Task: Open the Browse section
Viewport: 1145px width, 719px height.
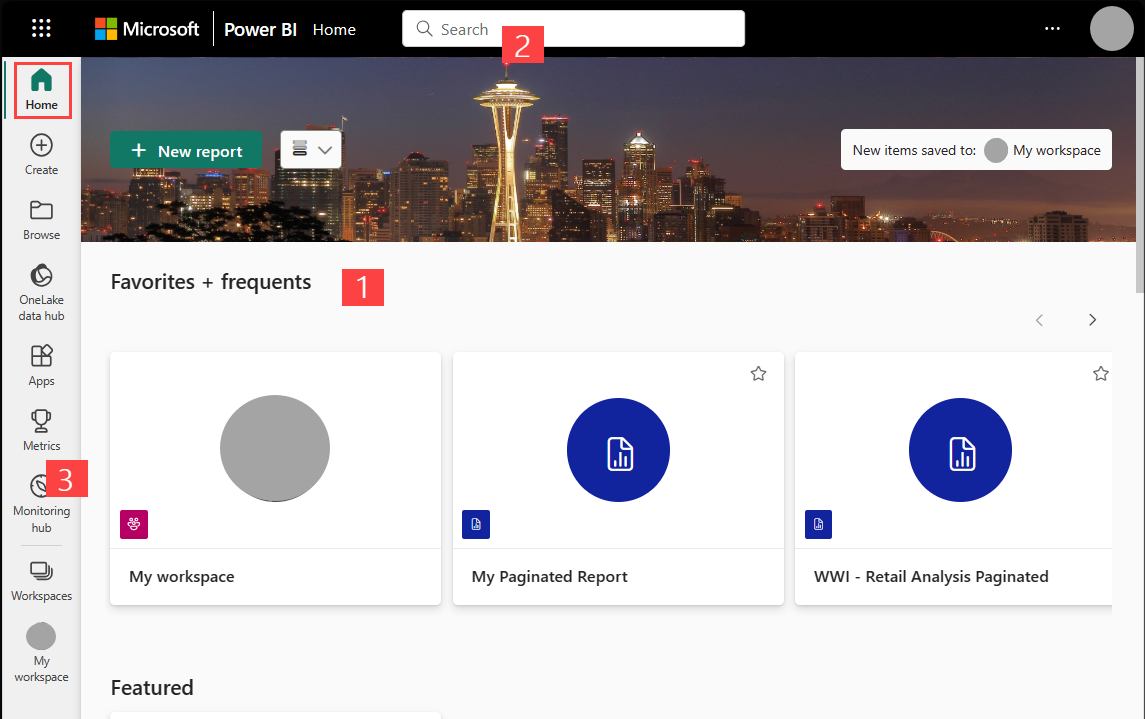Action: pyautogui.click(x=42, y=220)
